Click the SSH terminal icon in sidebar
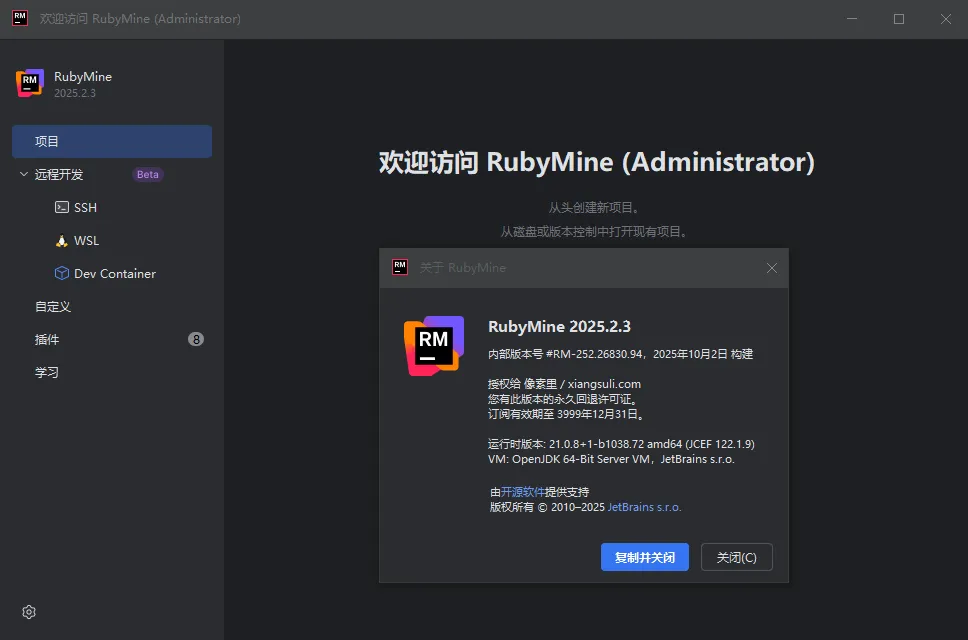This screenshot has height=640, width=968. click(x=62, y=208)
